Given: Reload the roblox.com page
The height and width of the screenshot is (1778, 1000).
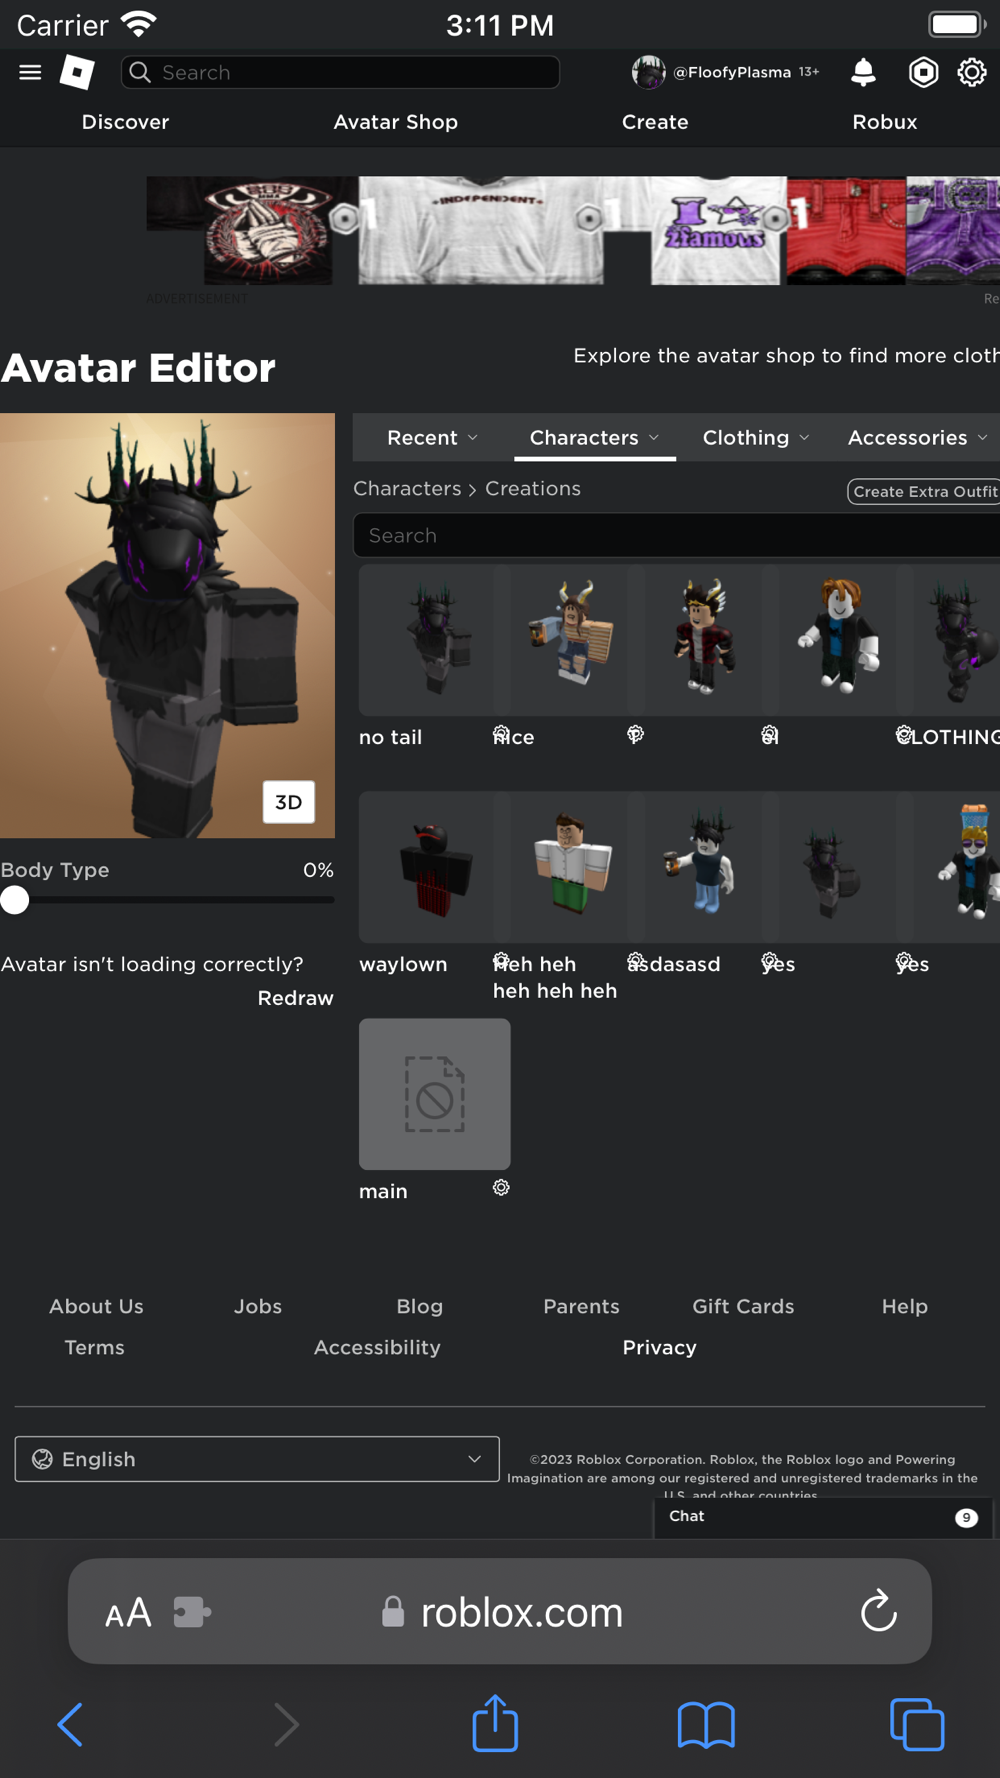Looking at the screenshot, I should 878,1611.
